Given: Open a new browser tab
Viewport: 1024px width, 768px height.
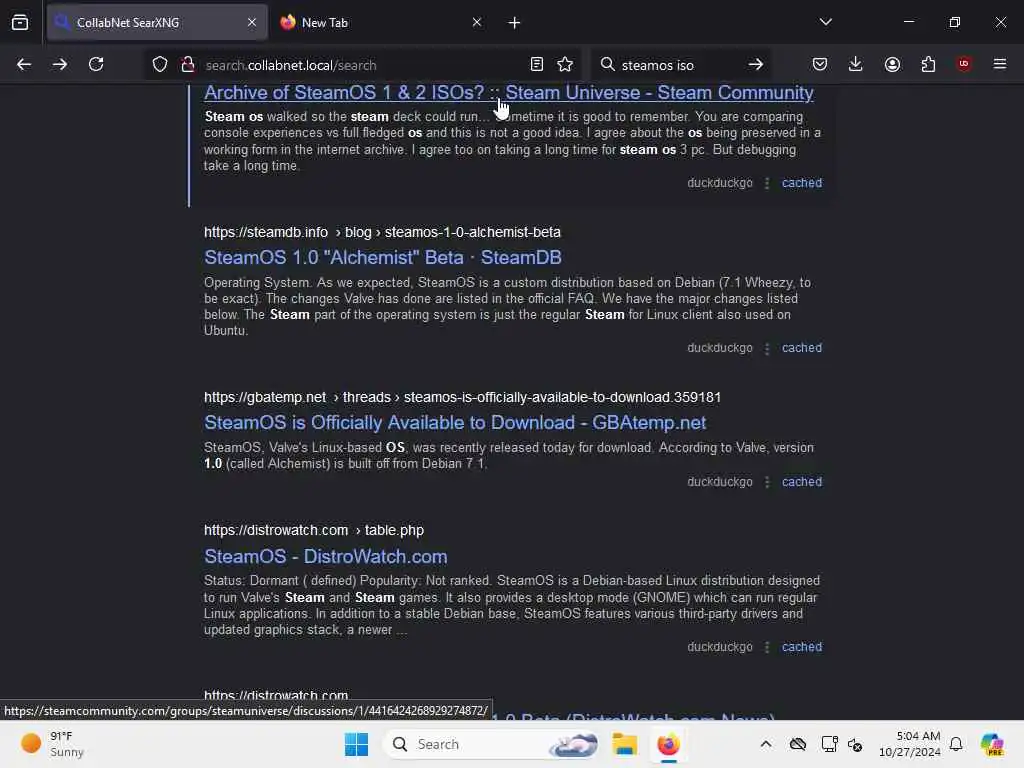Looking at the screenshot, I should [x=515, y=23].
